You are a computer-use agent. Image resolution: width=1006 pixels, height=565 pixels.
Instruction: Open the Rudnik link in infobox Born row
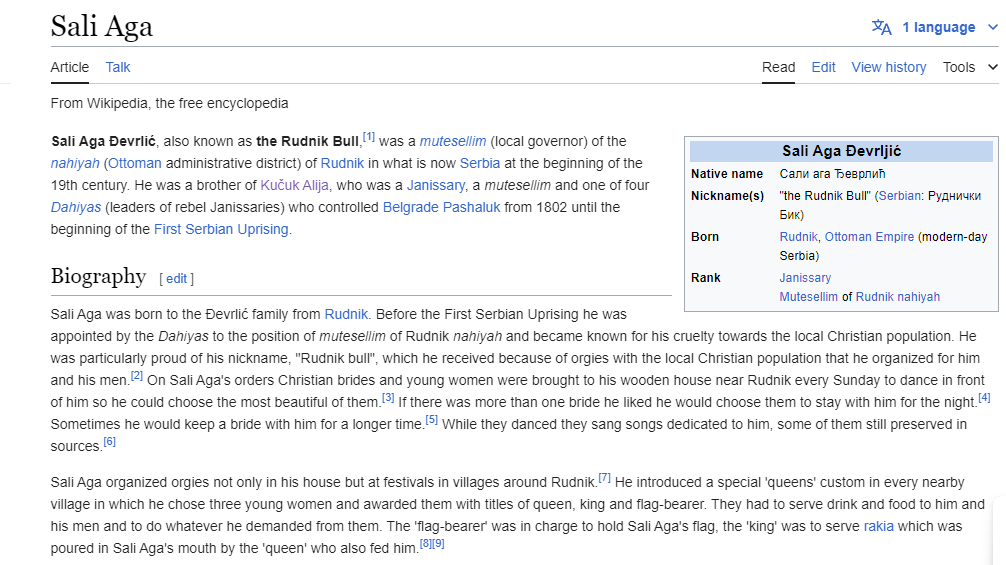[x=799, y=237]
